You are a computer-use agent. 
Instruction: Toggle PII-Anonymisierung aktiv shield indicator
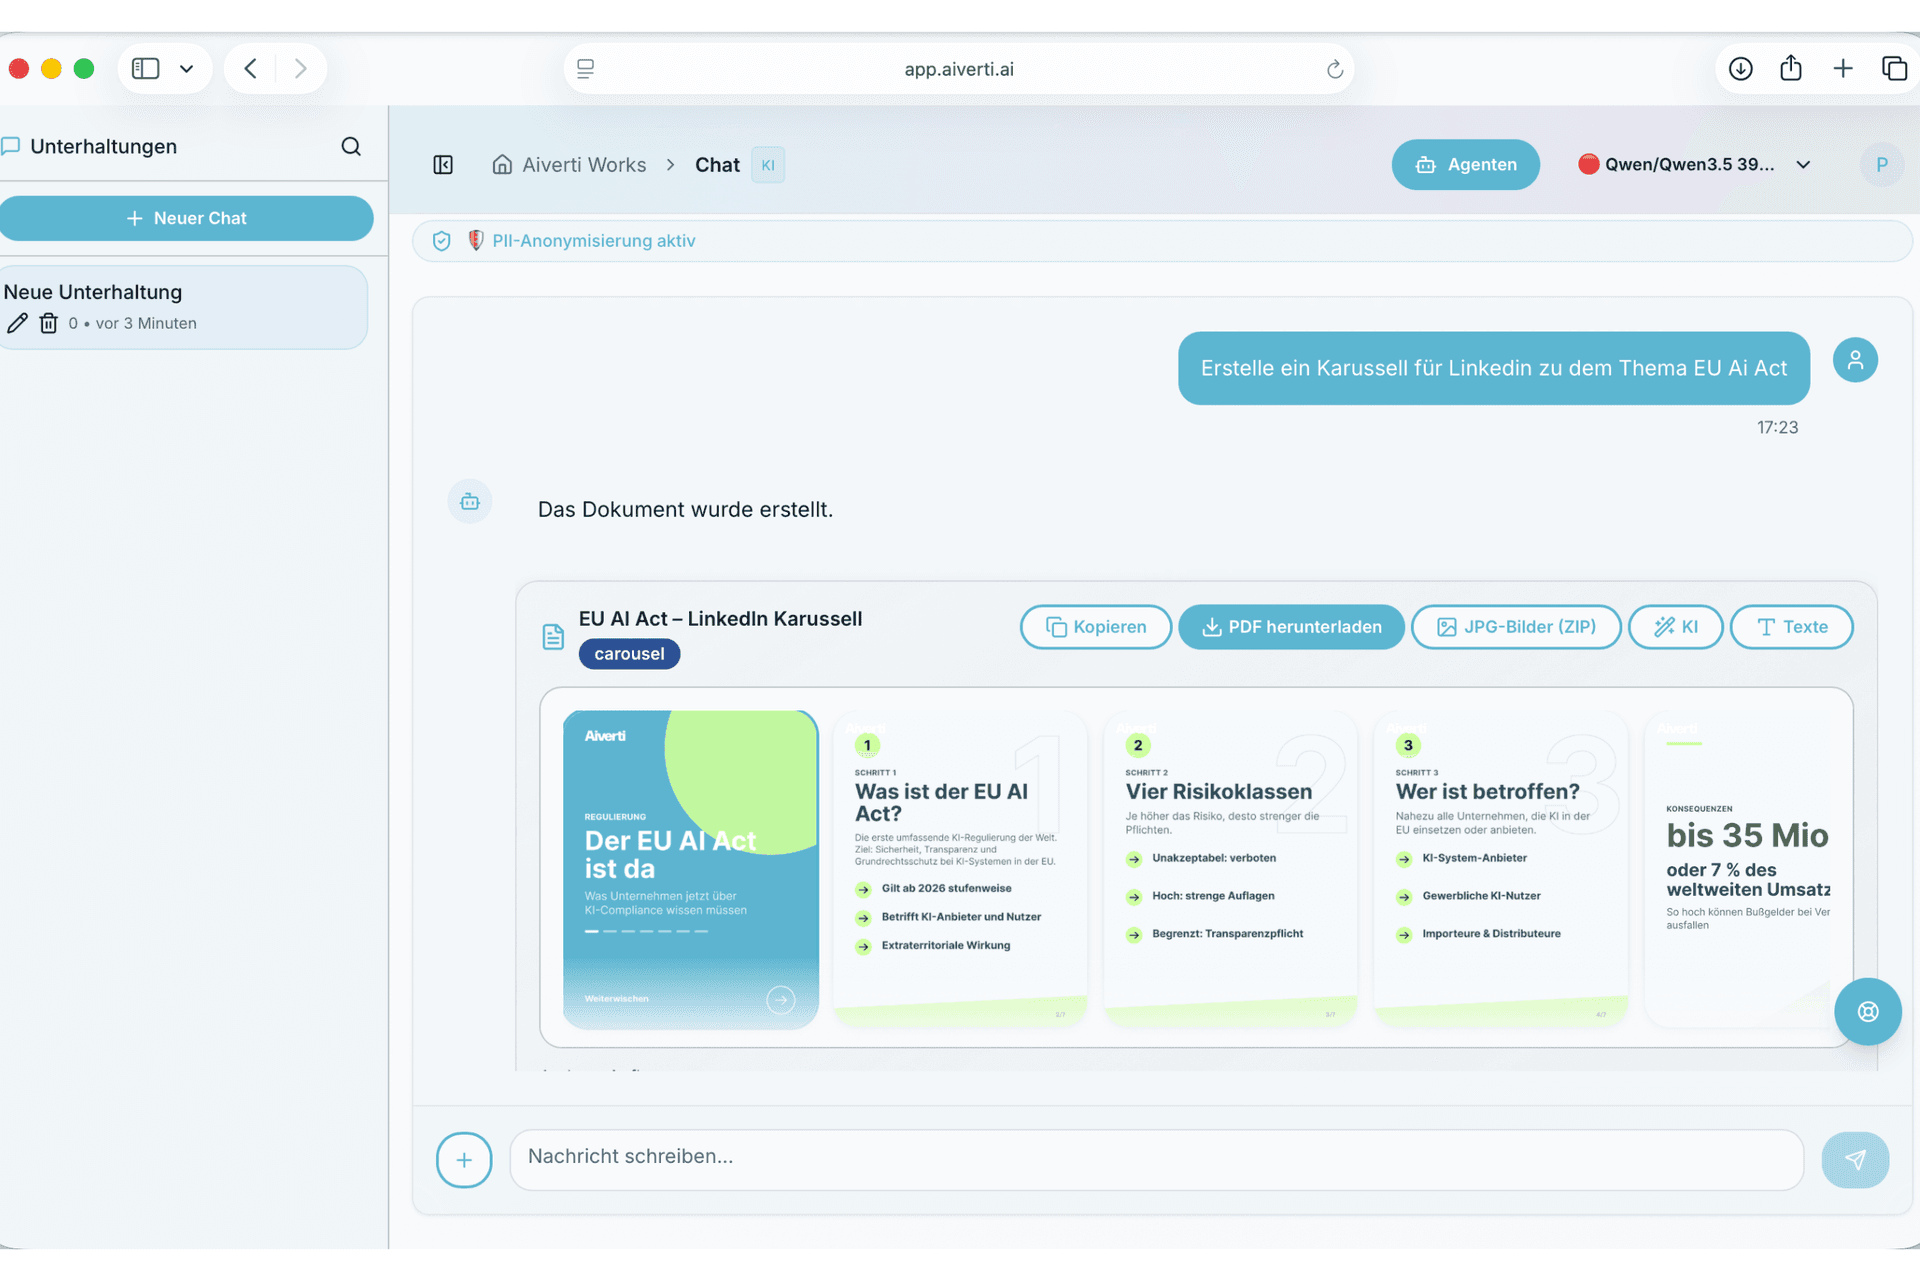(441, 241)
